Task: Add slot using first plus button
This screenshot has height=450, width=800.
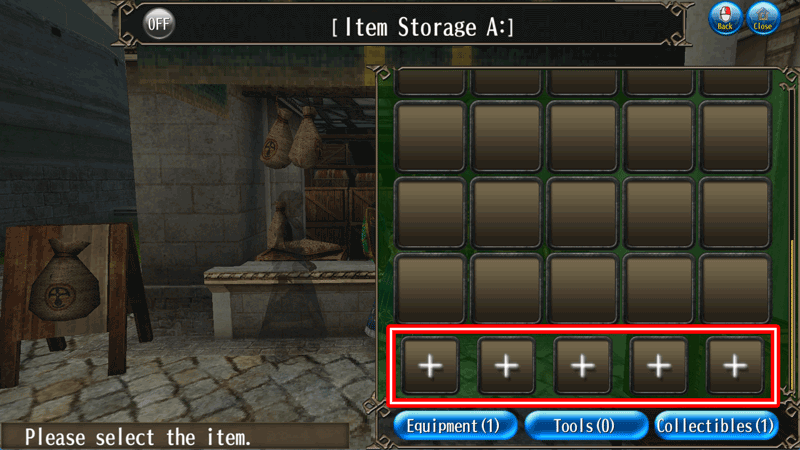Action: point(430,365)
